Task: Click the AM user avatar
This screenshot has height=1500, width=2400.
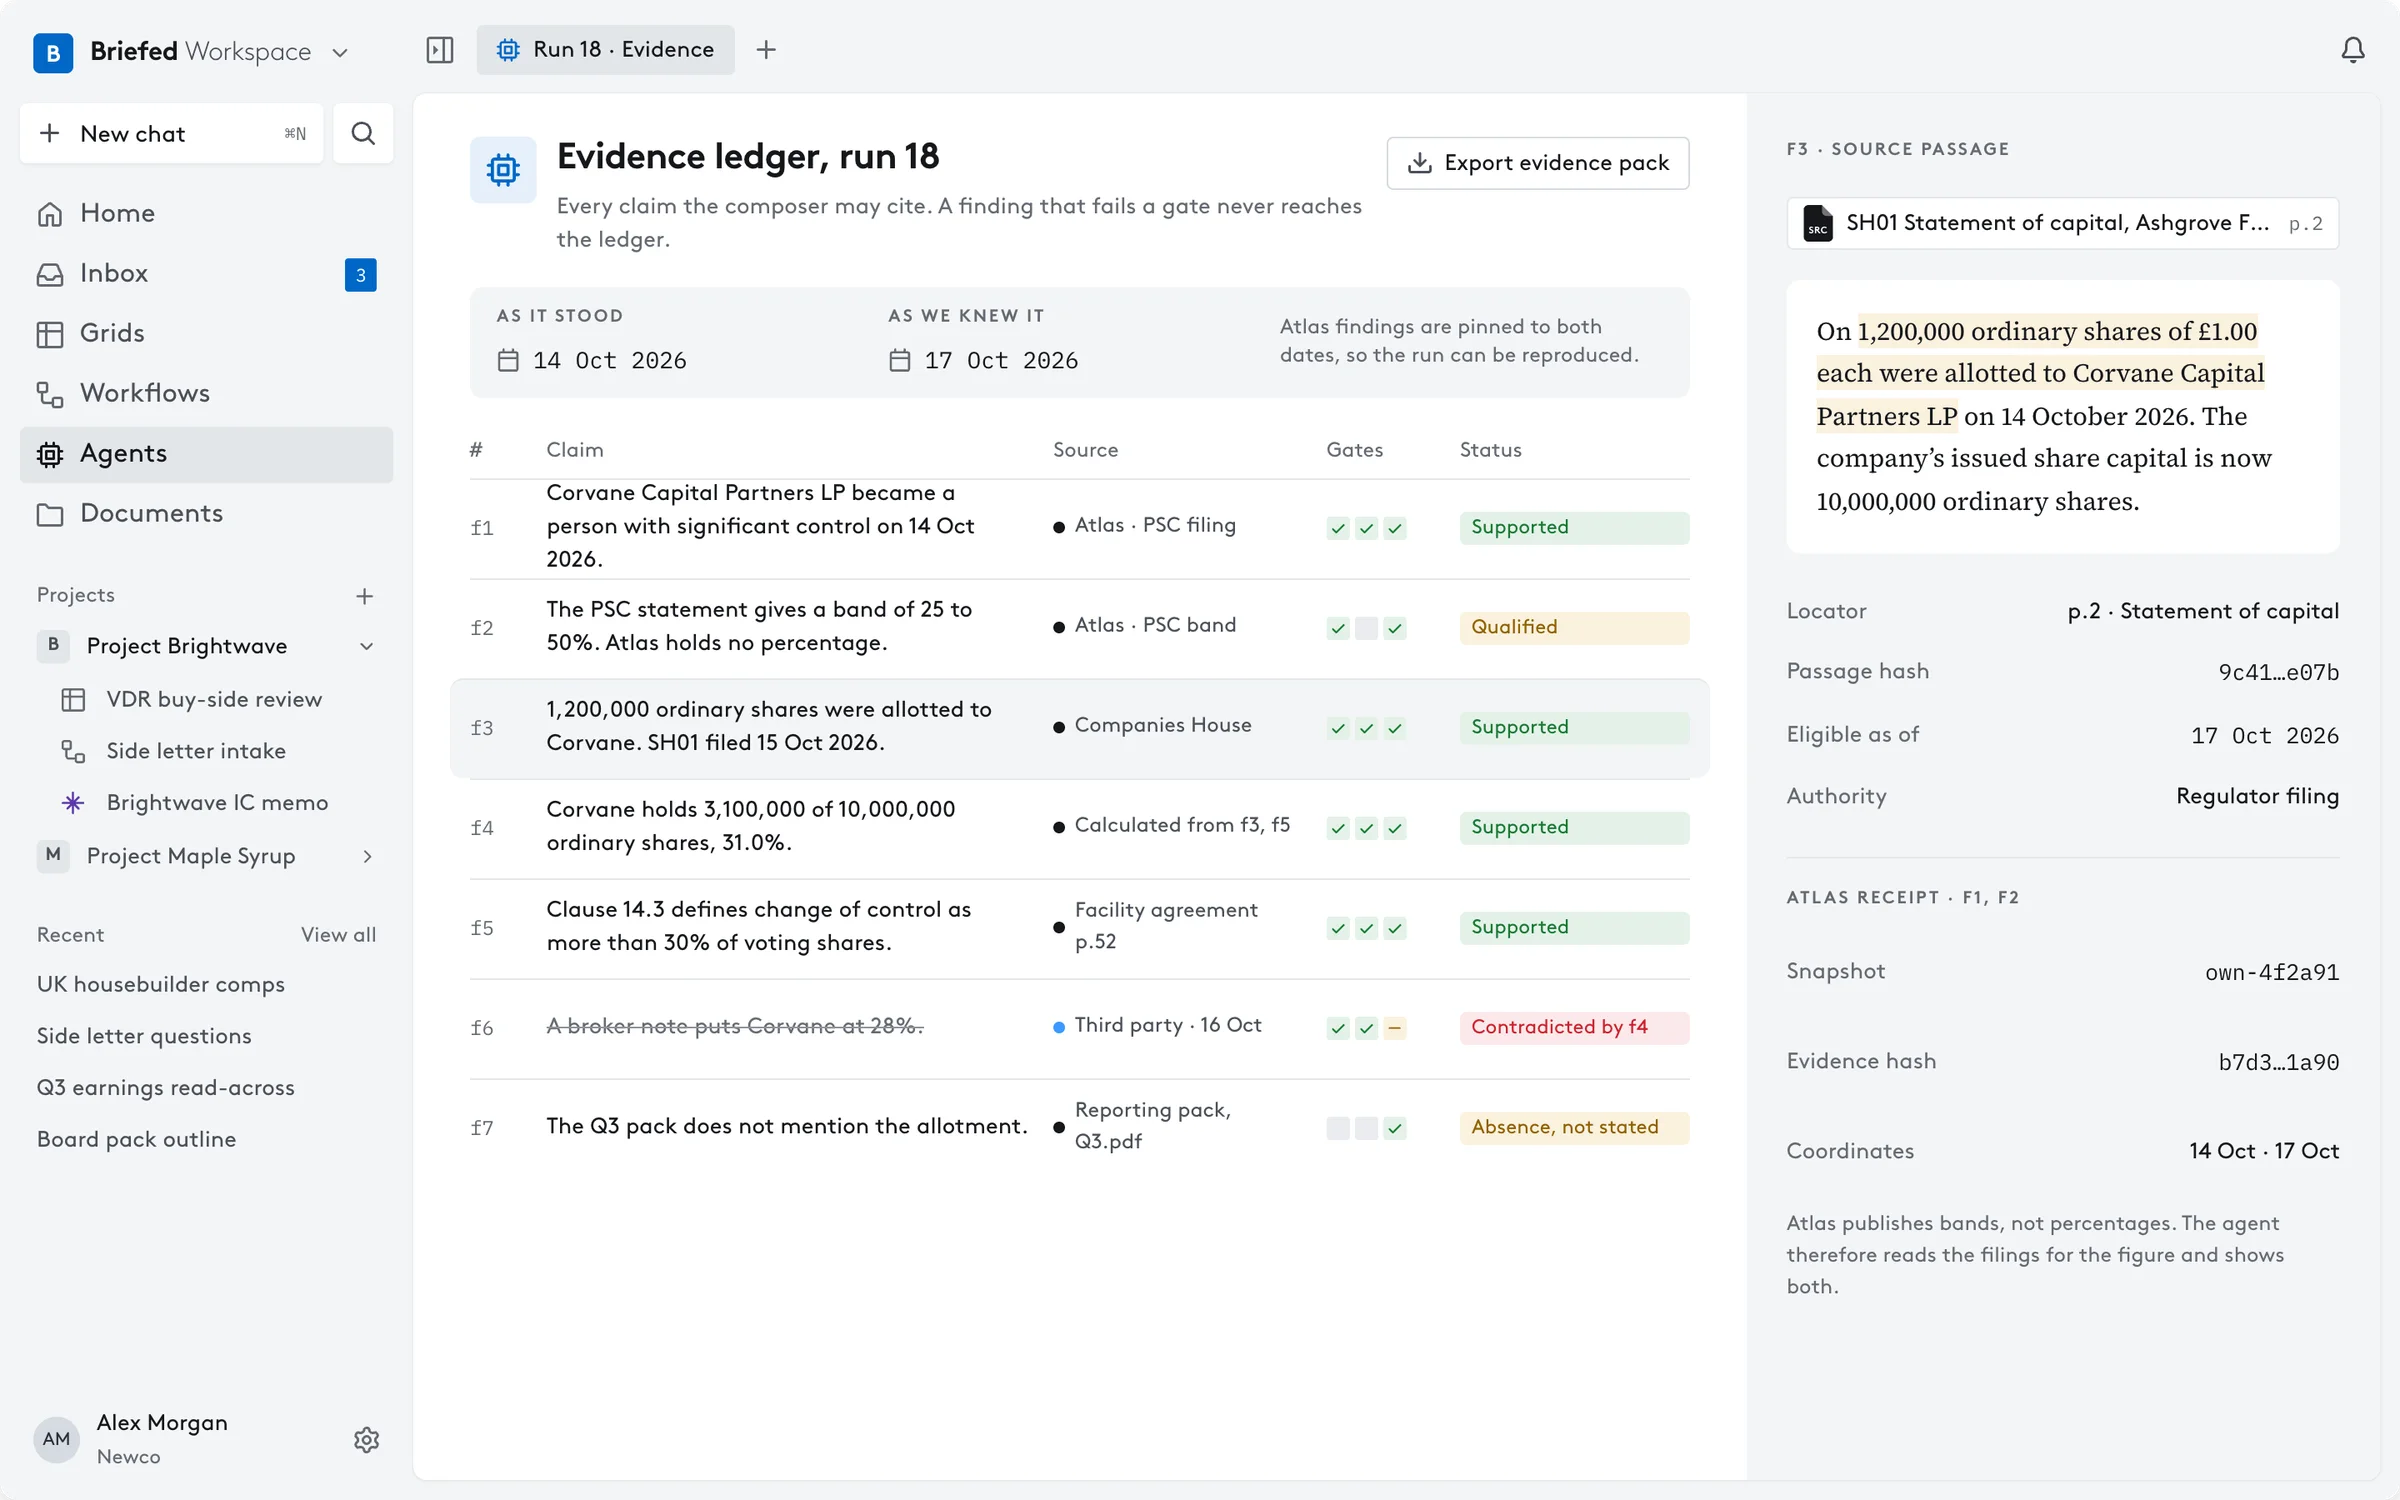Action: click(56, 1439)
